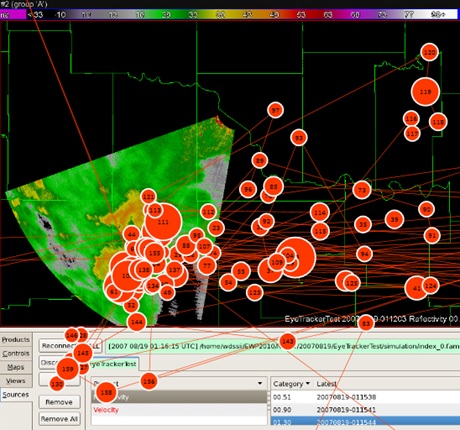Switch to the Maps side tab
Screen dimensions: 460x430
tap(16, 367)
